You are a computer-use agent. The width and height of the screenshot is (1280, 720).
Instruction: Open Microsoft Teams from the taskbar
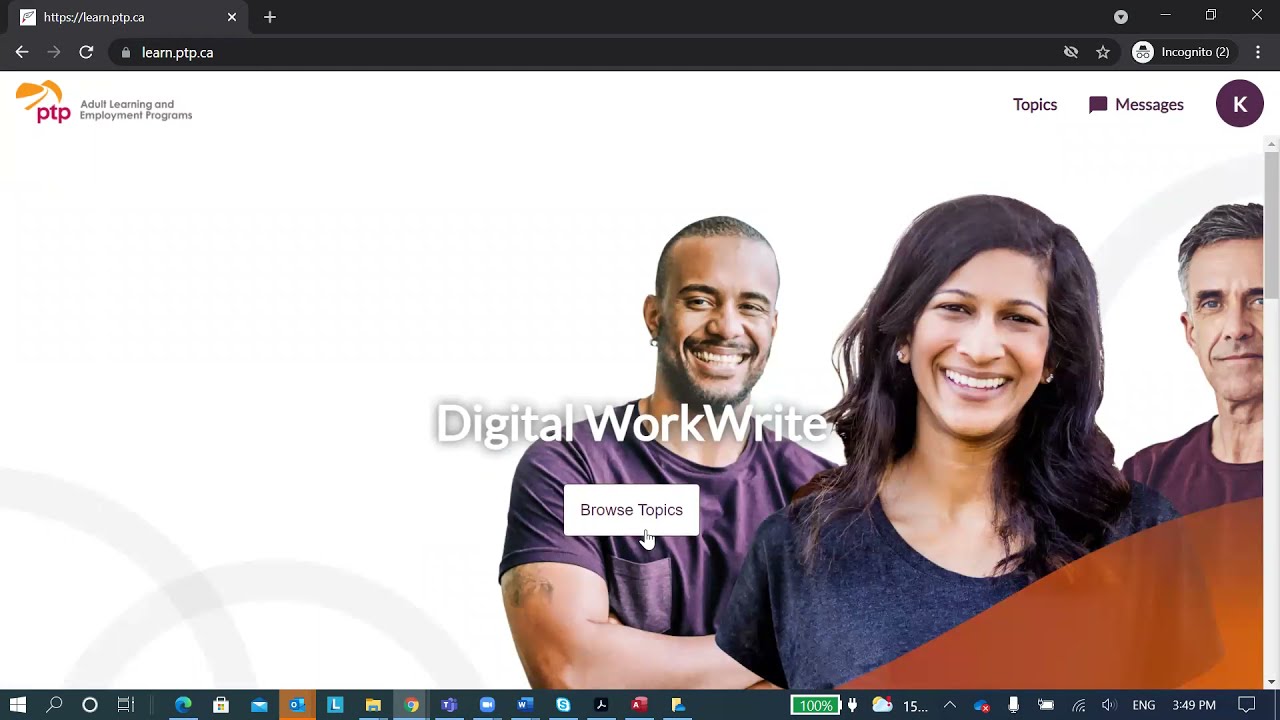(x=449, y=705)
